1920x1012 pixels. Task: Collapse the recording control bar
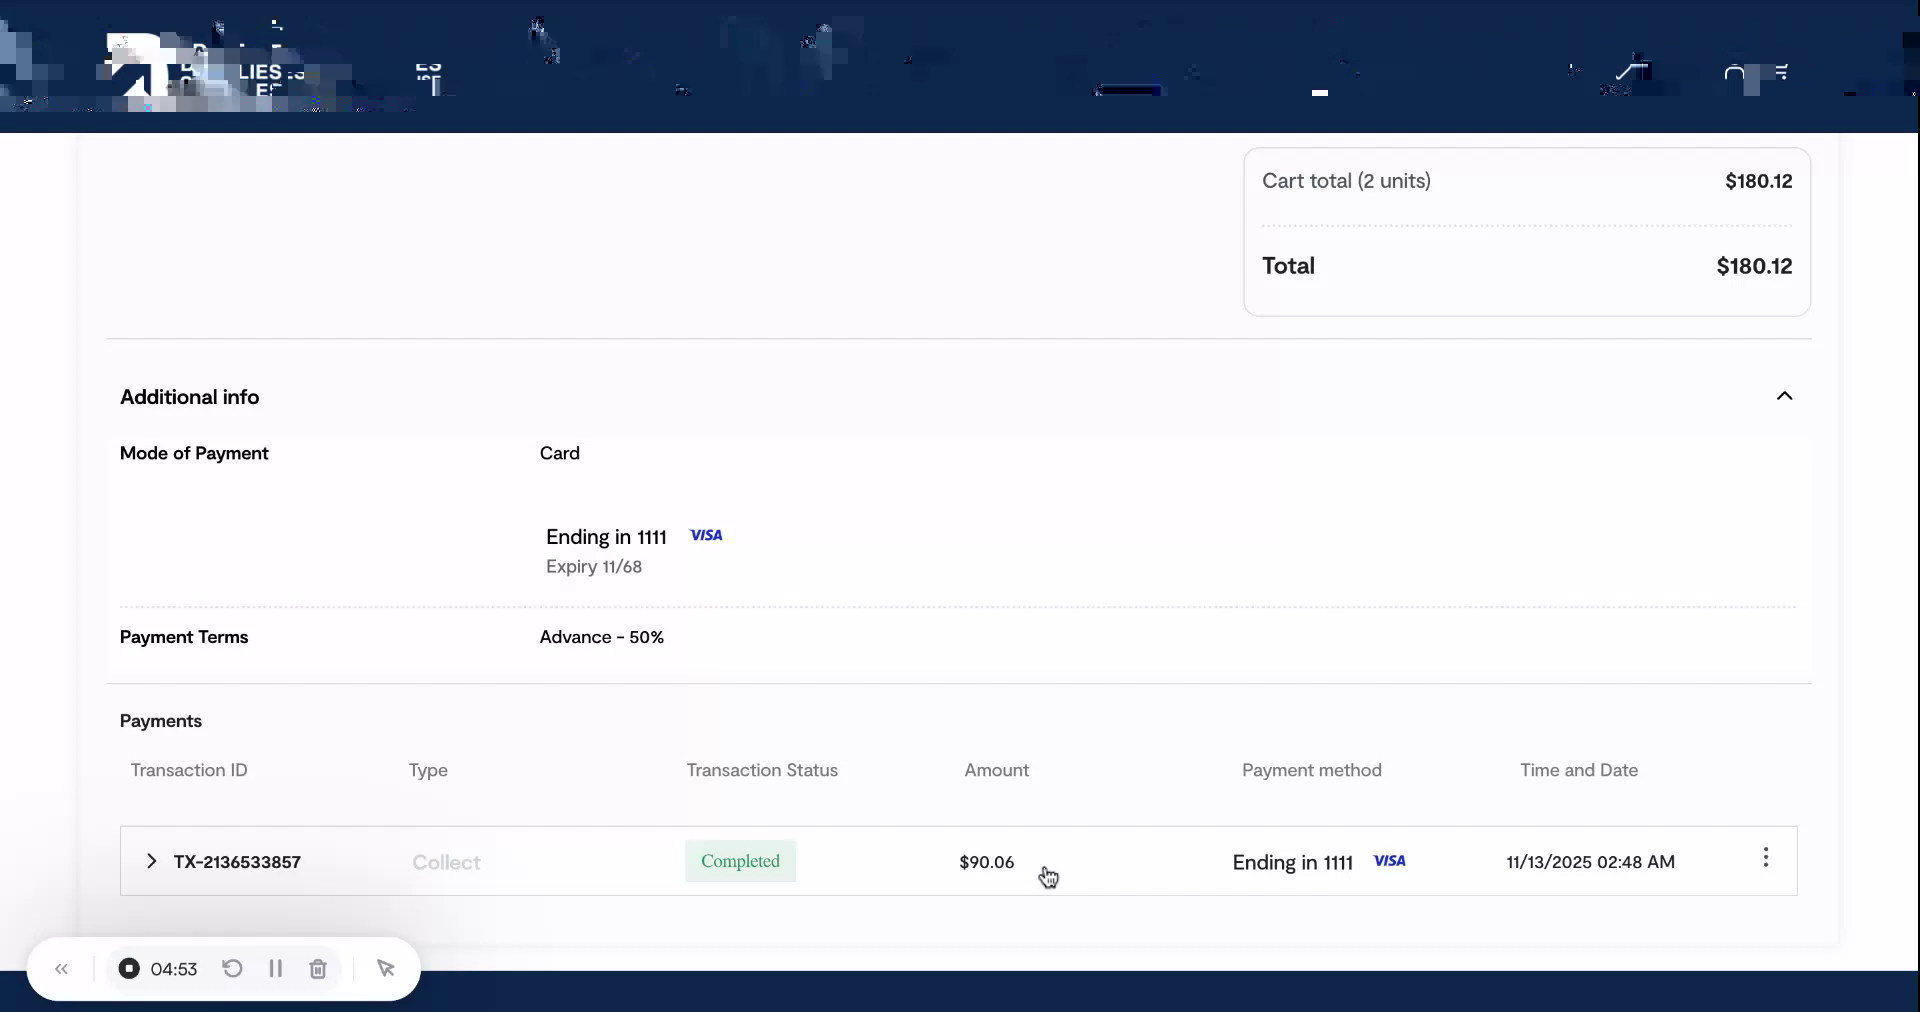[62, 969]
